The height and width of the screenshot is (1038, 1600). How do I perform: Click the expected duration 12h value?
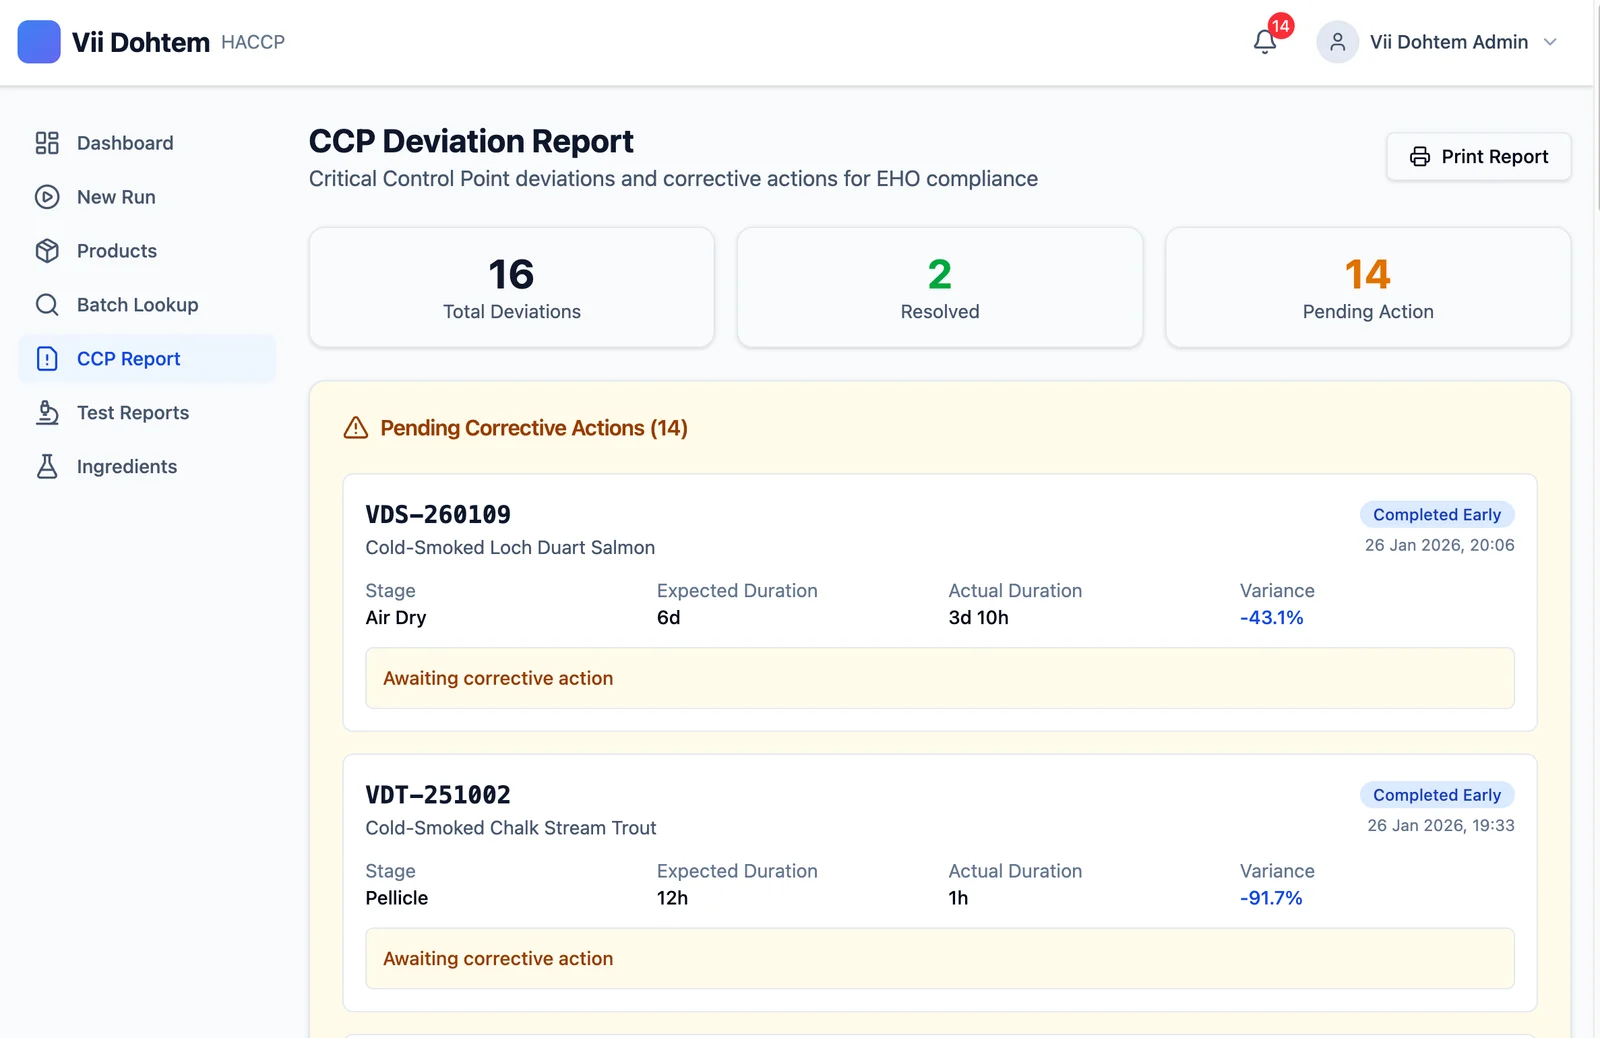click(673, 898)
